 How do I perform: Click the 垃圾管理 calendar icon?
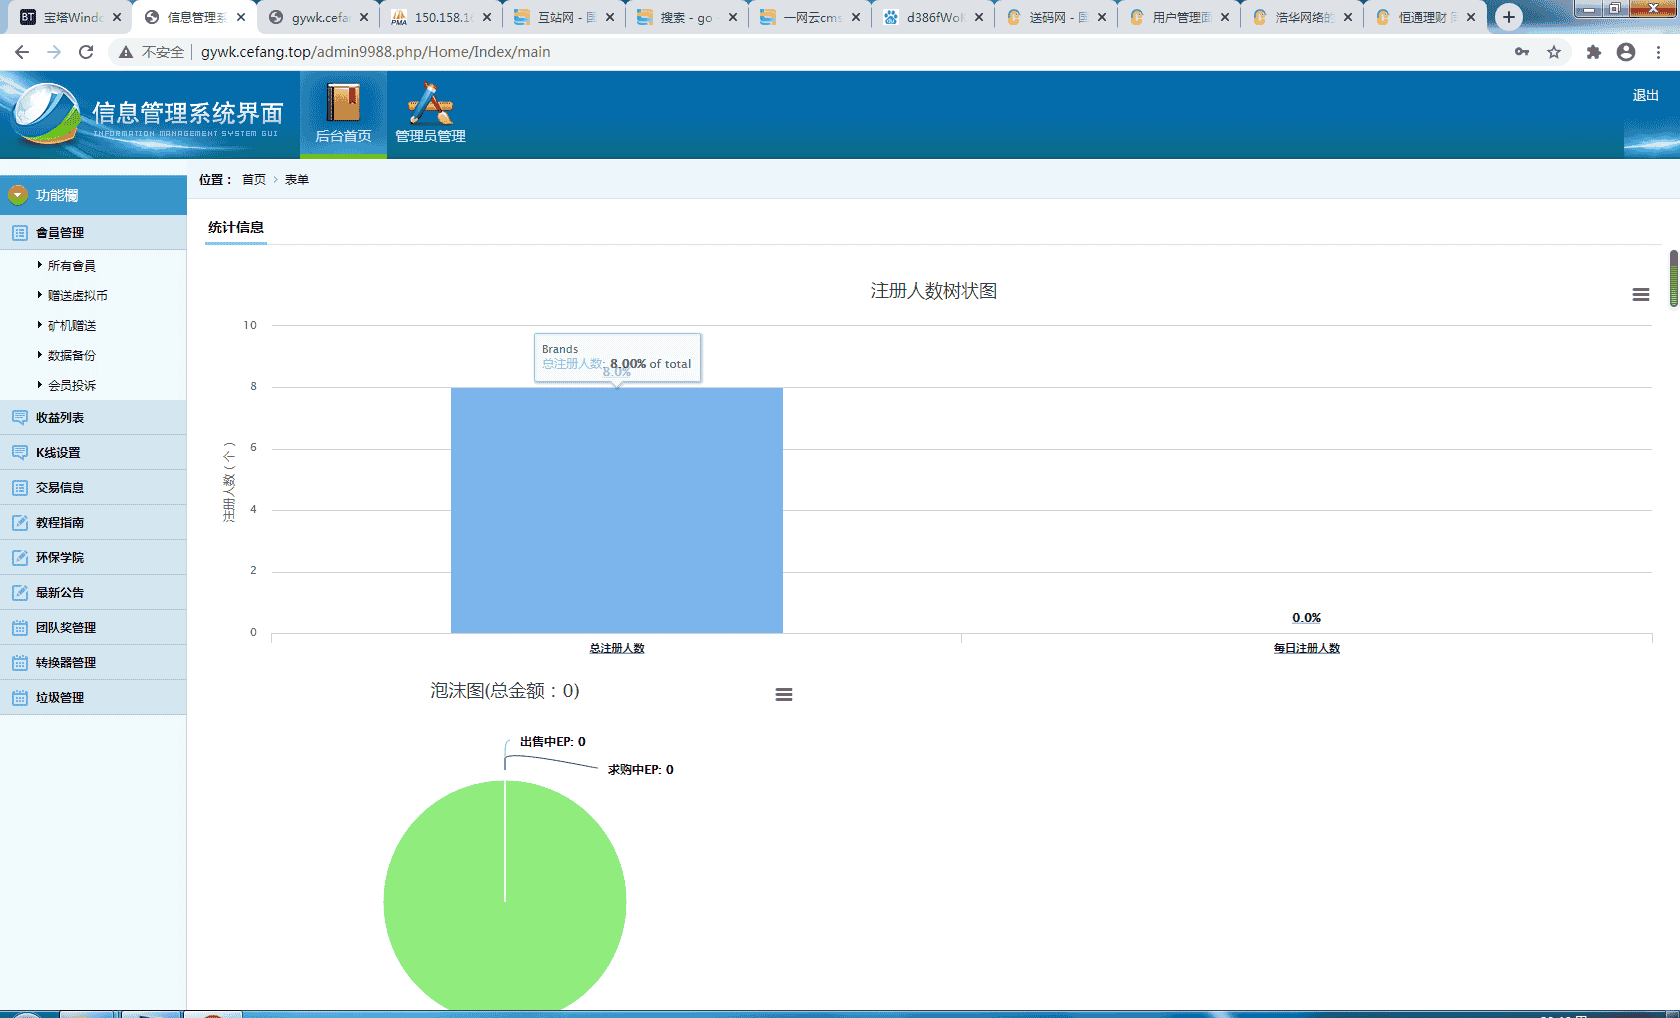coord(20,697)
